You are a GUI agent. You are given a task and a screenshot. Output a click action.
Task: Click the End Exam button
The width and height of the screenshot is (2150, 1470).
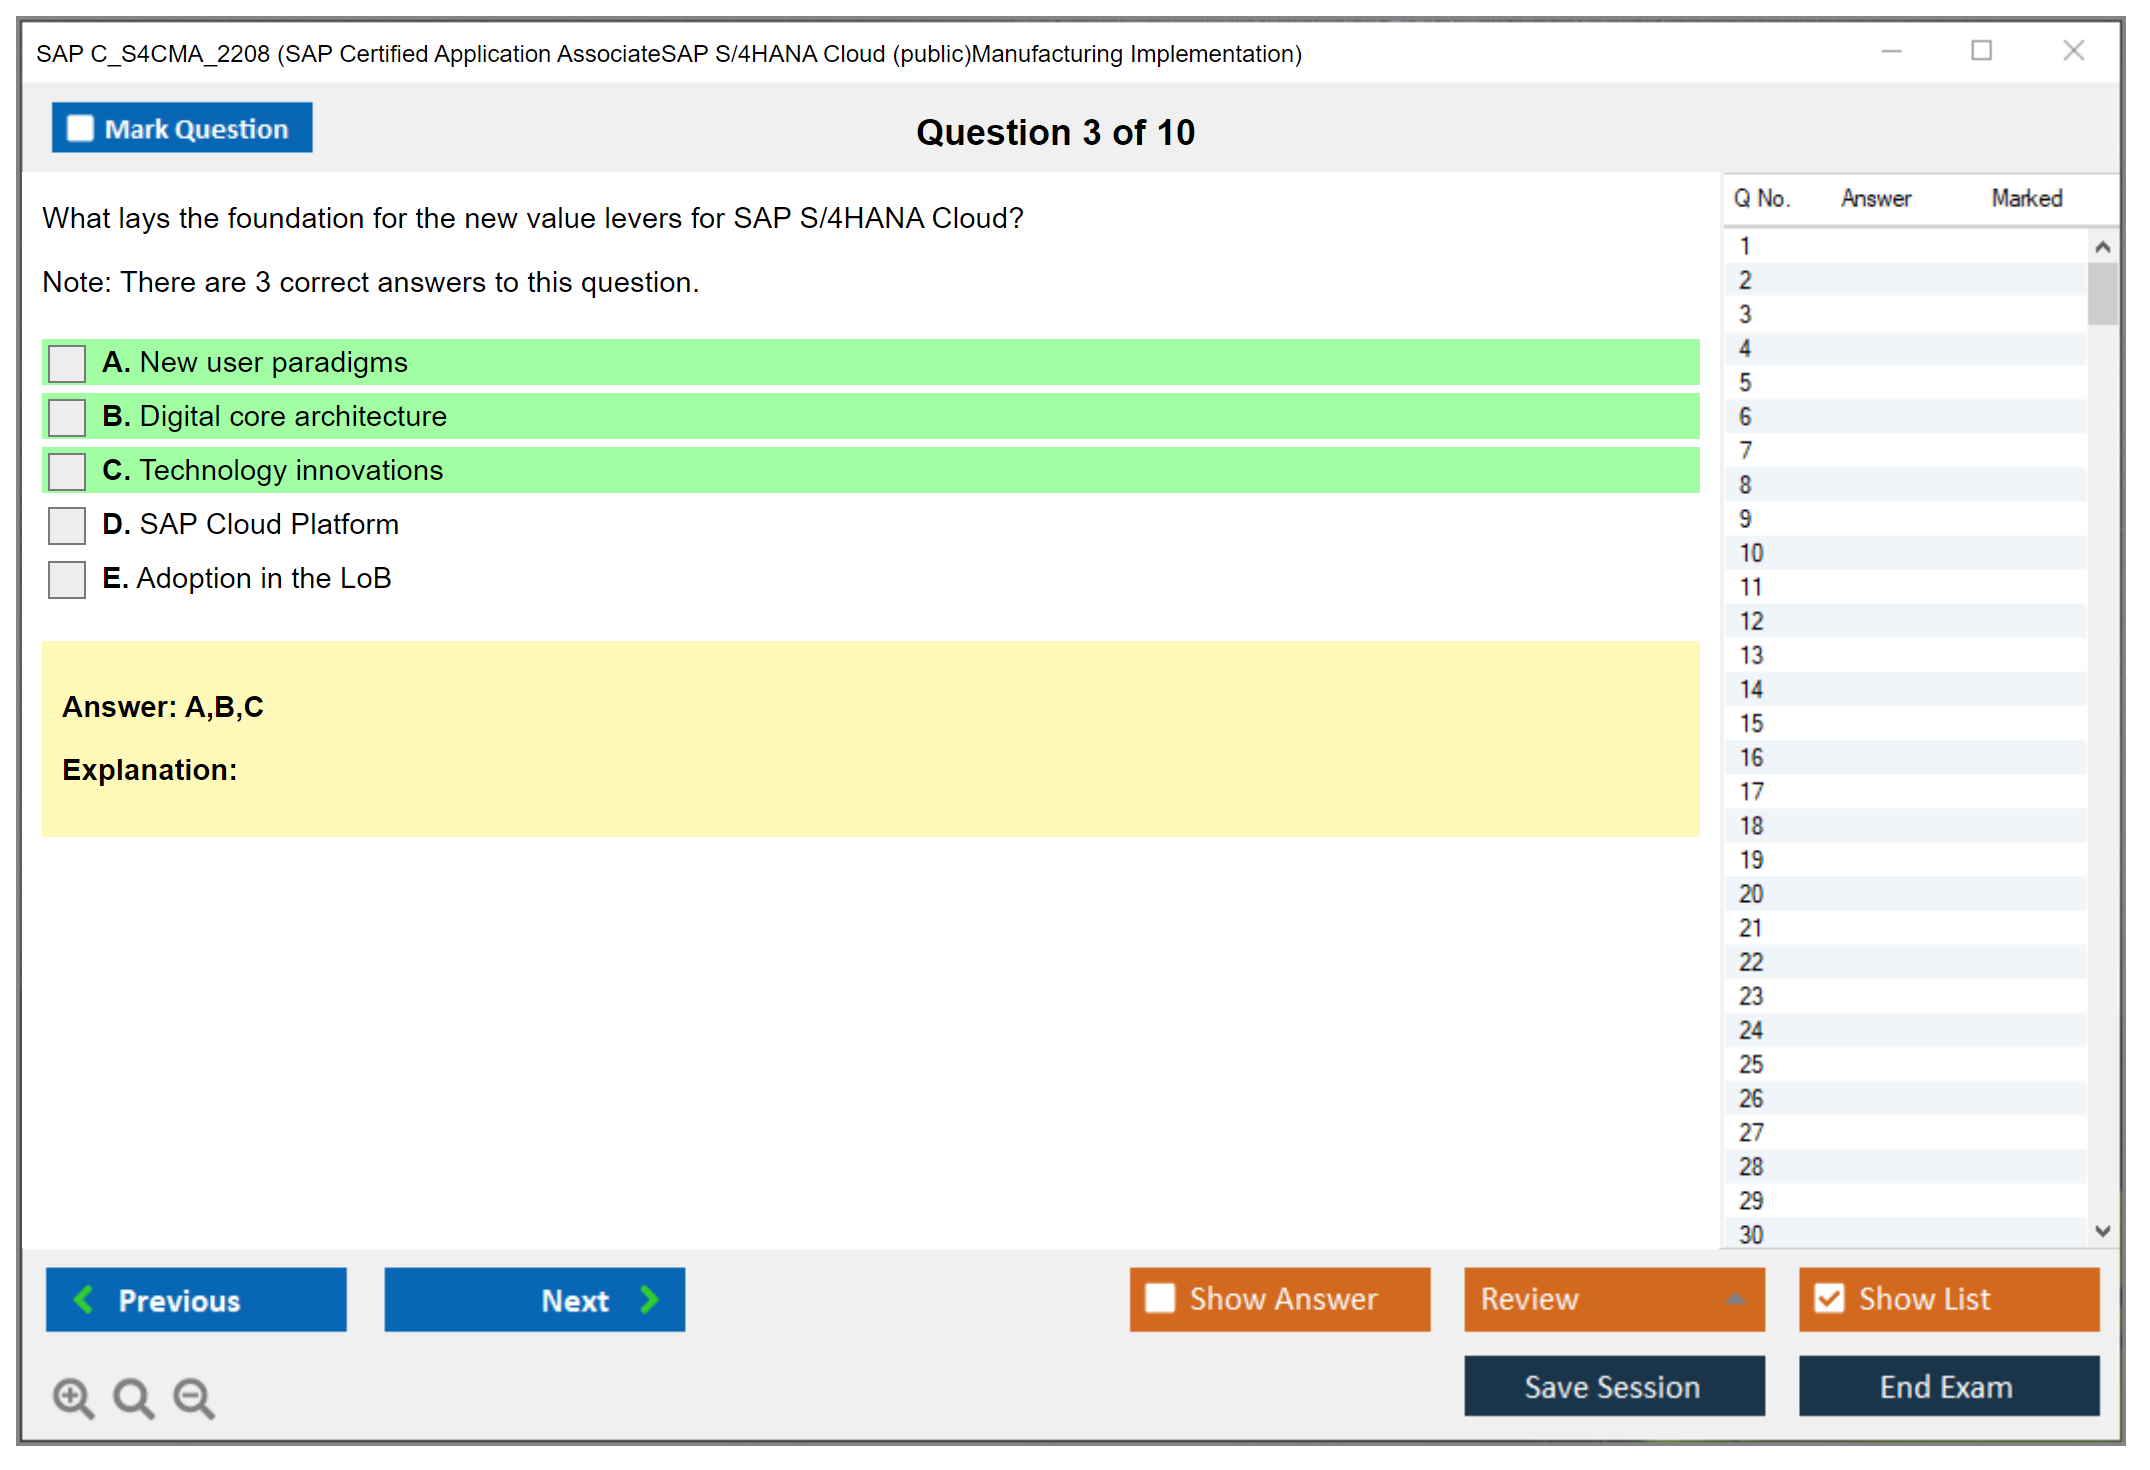[1947, 1386]
